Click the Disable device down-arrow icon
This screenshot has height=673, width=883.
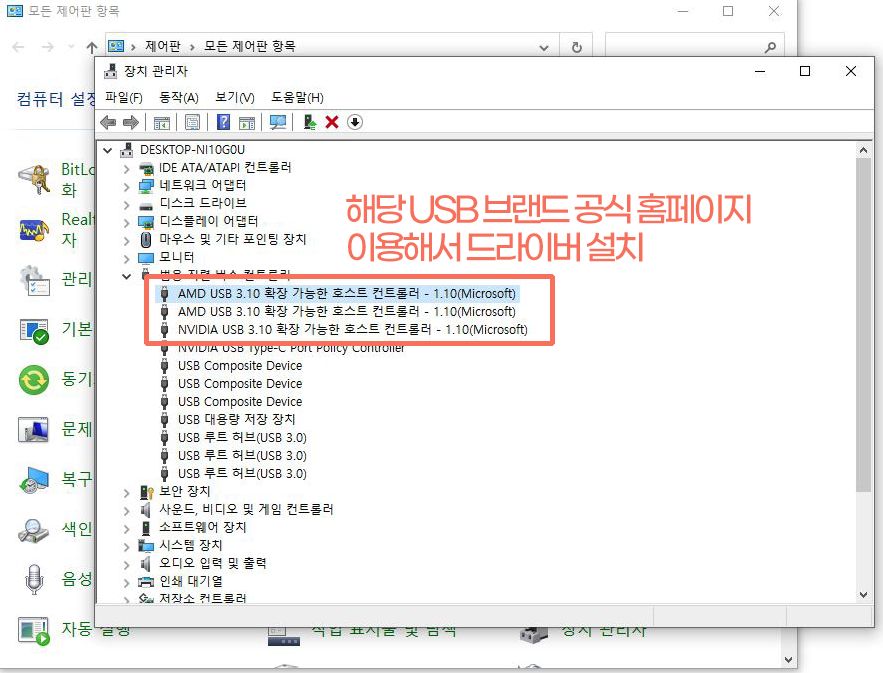[x=355, y=122]
